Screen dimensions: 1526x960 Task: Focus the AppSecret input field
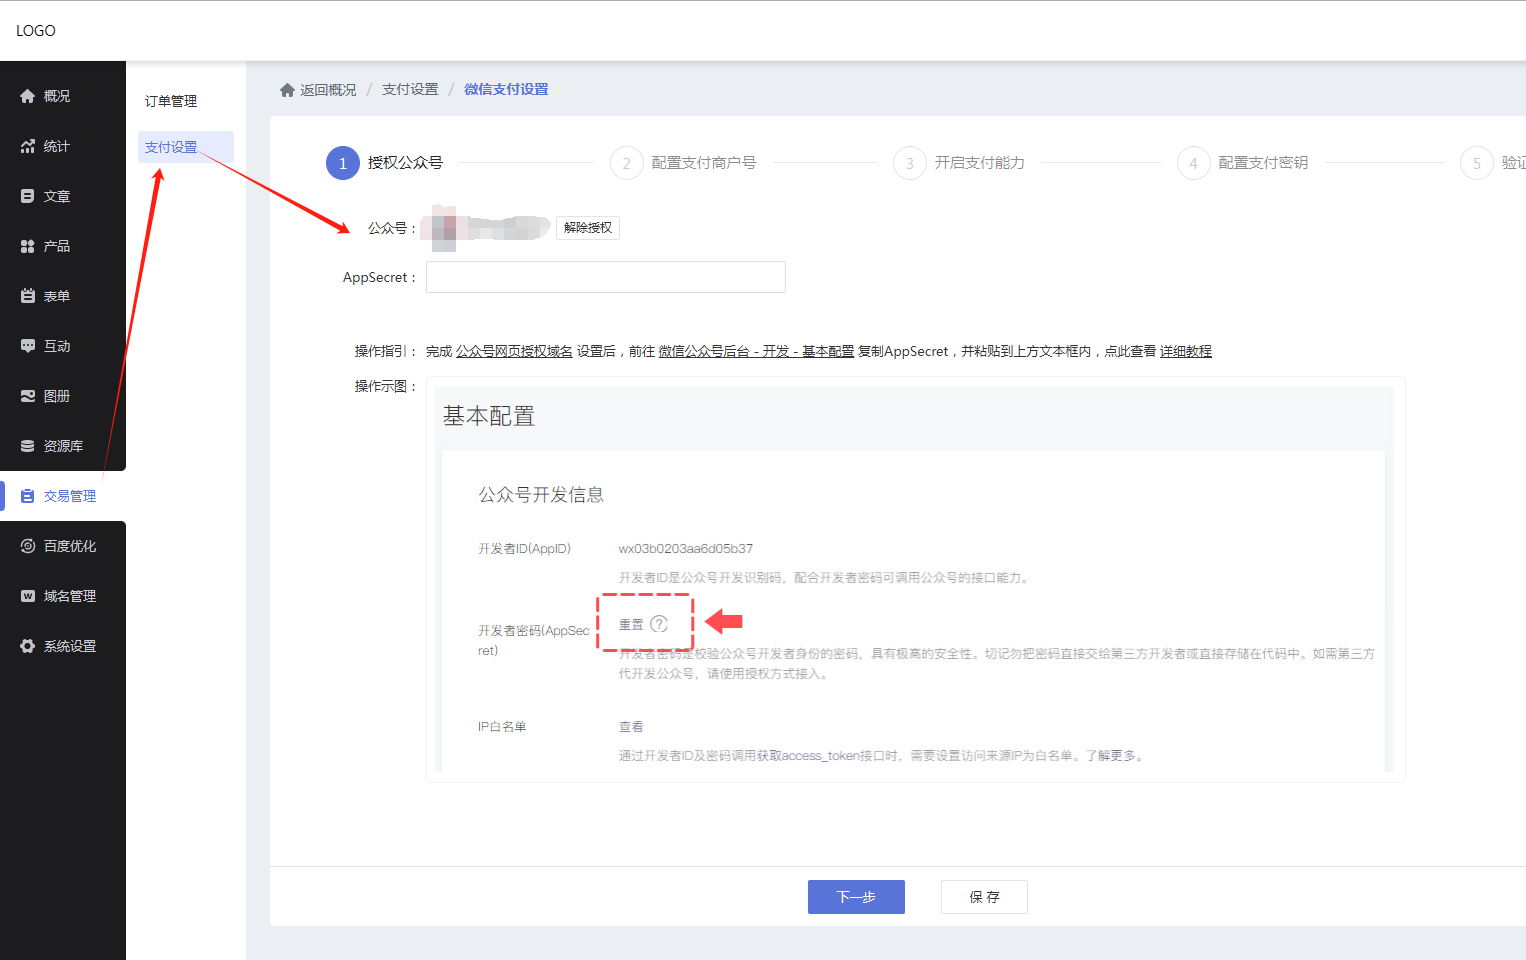click(x=605, y=277)
